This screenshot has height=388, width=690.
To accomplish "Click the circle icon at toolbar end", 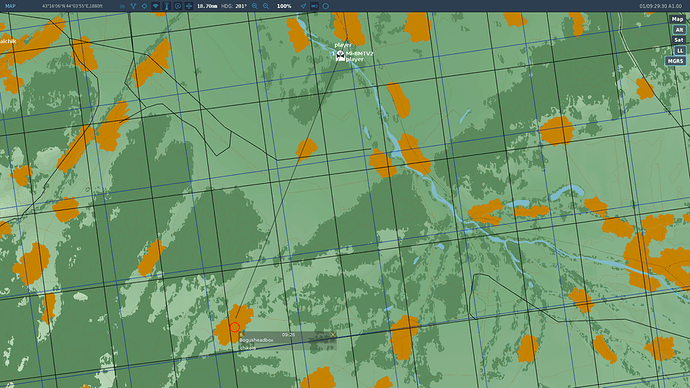I will coord(326,6).
